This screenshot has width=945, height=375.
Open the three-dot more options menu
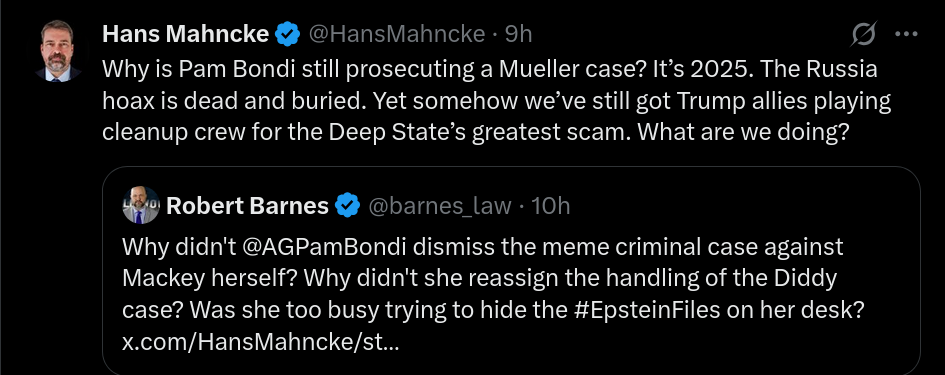click(906, 34)
